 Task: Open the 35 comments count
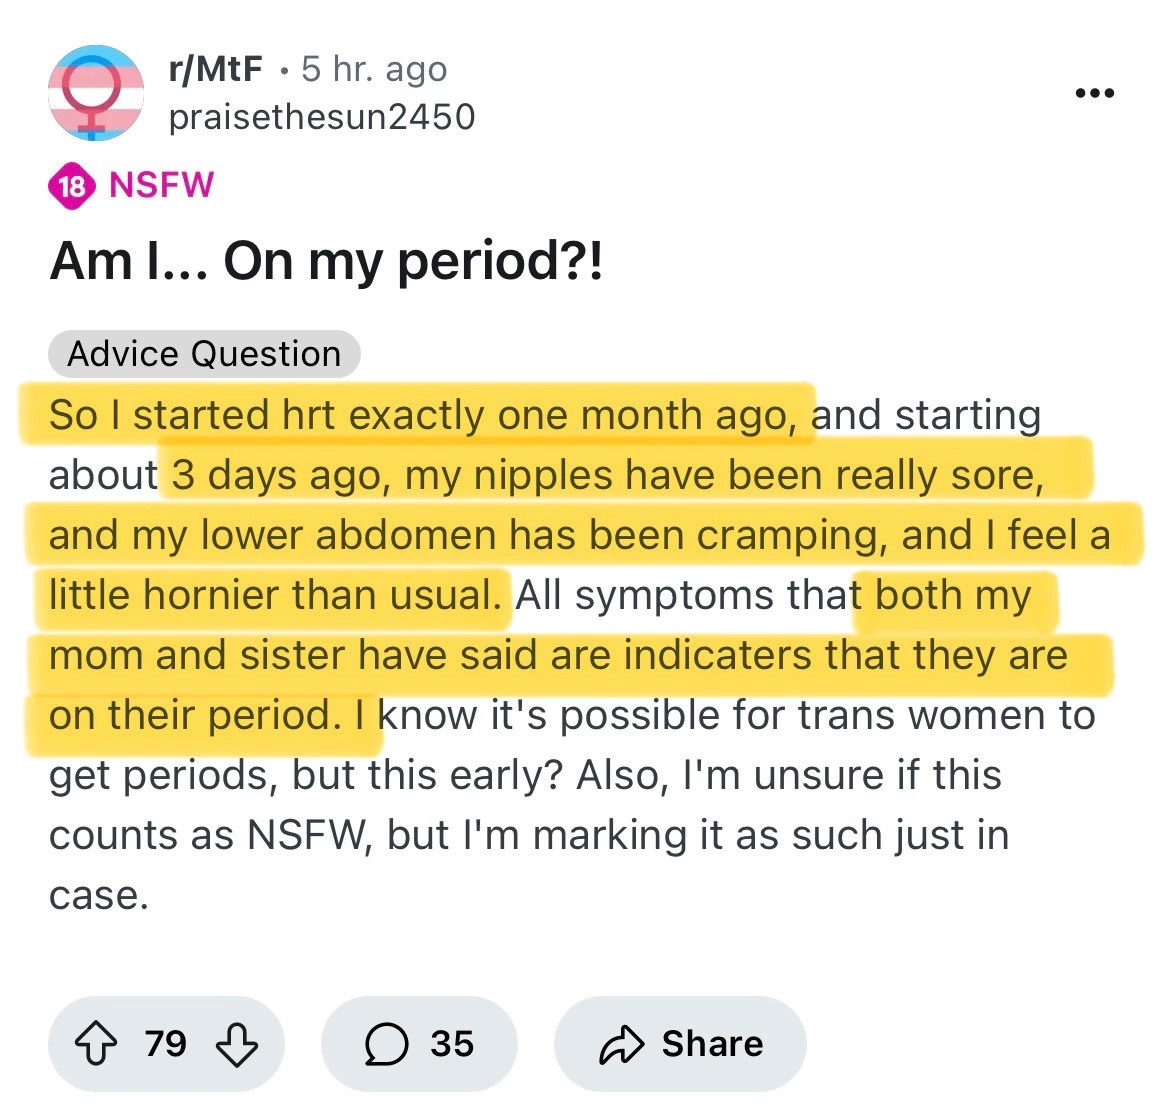(x=452, y=1044)
